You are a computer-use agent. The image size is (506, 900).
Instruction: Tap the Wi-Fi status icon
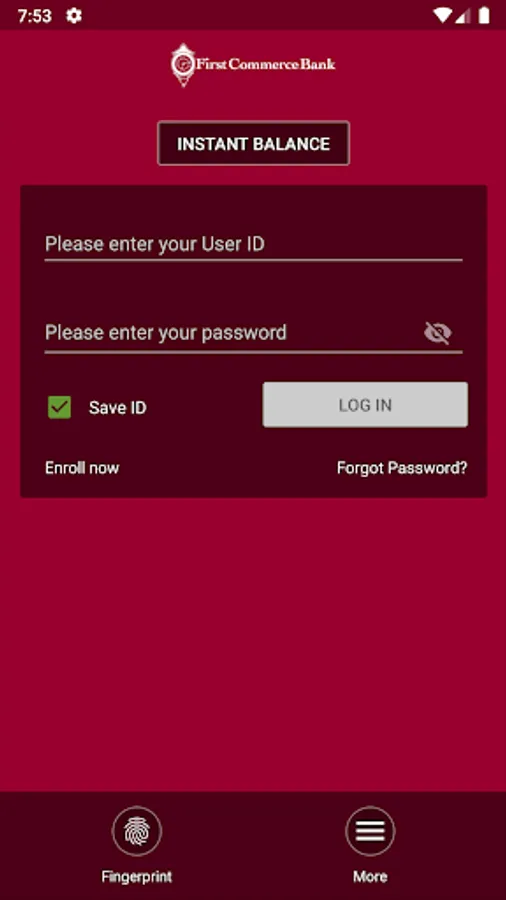click(x=442, y=15)
